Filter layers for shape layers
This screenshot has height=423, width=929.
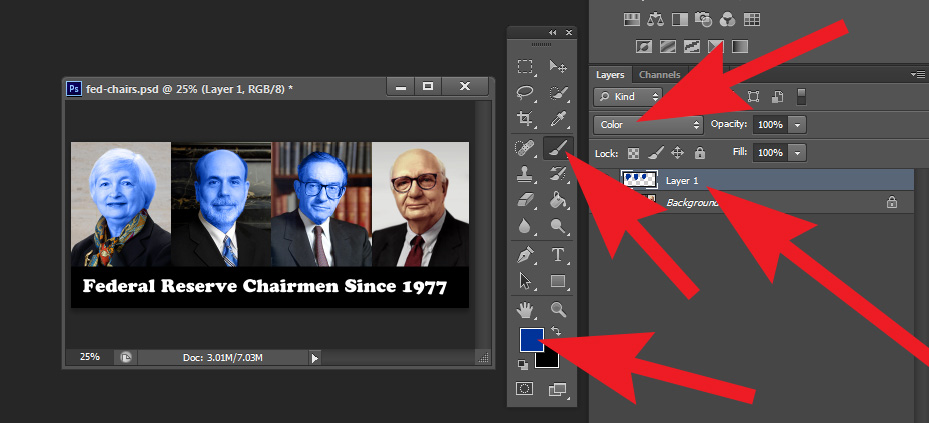coord(754,97)
